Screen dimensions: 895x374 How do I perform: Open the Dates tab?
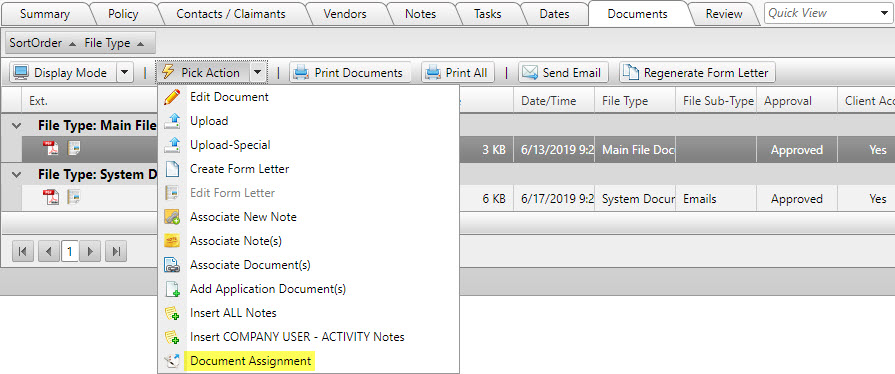554,14
